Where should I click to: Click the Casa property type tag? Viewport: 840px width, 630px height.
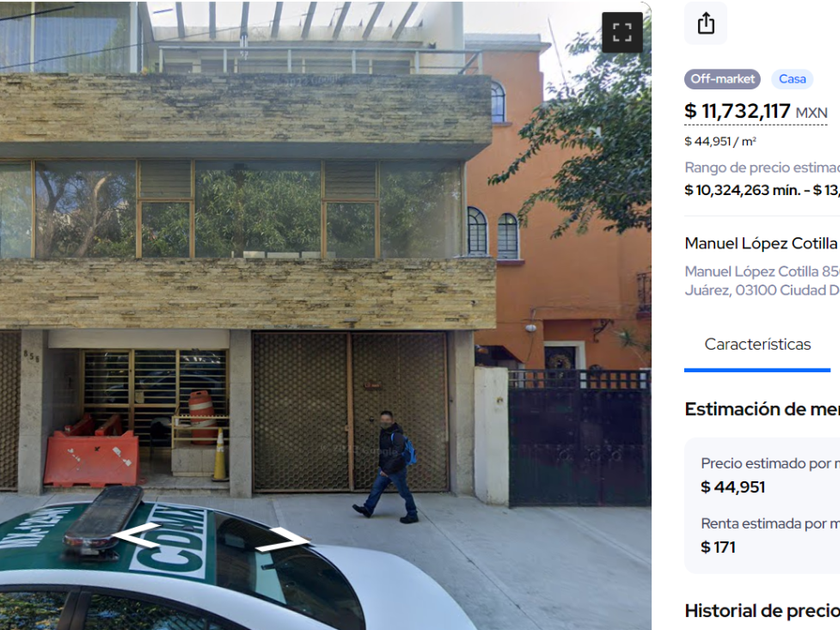coord(792,79)
